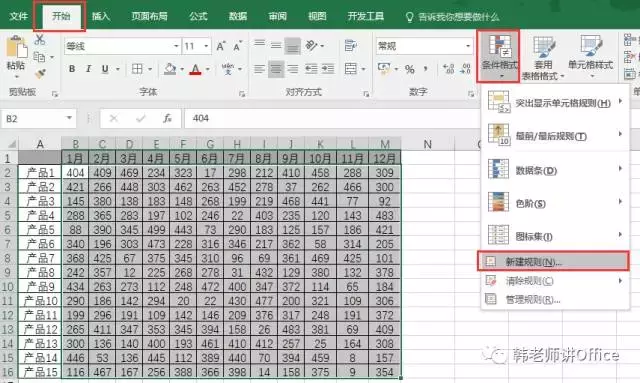This screenshot has width=640, height=383.
Task: Decrease font size with smaller A icon
Action: (x=238, y=46)
